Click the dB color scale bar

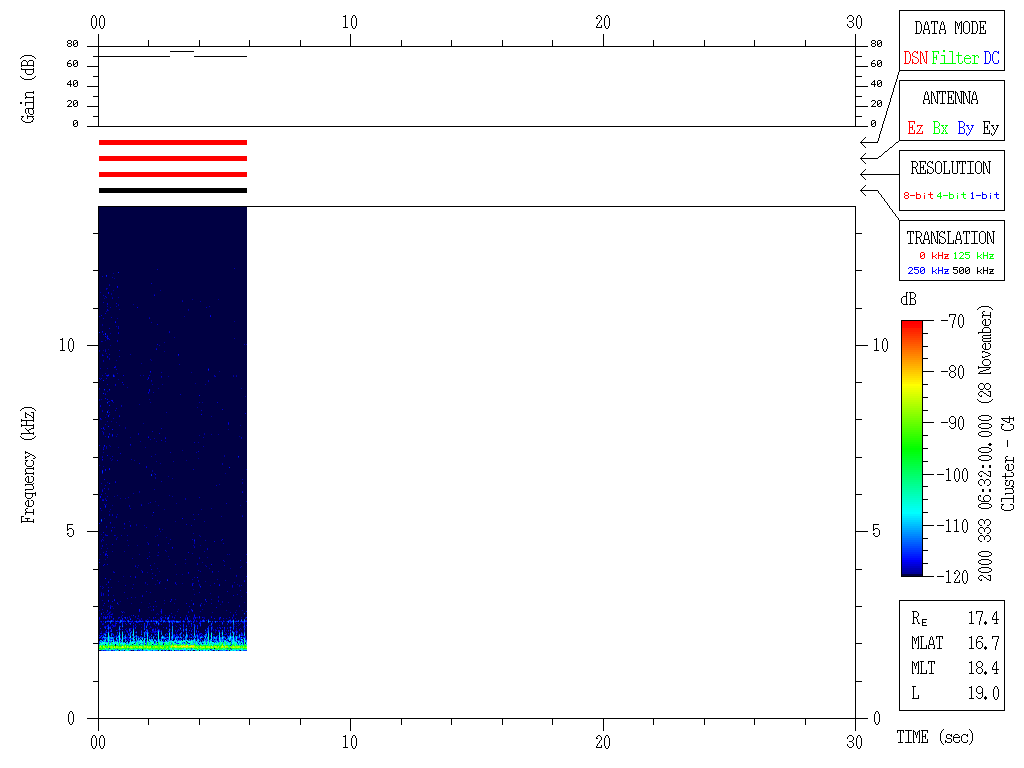[912, 448]
